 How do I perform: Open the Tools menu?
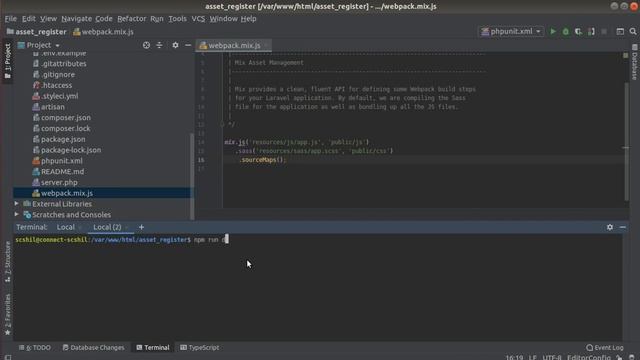tap(177, 19)
